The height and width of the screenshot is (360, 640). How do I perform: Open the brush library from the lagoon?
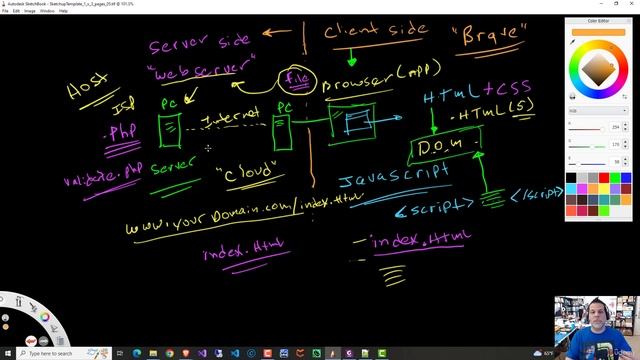tap(18, 302)
